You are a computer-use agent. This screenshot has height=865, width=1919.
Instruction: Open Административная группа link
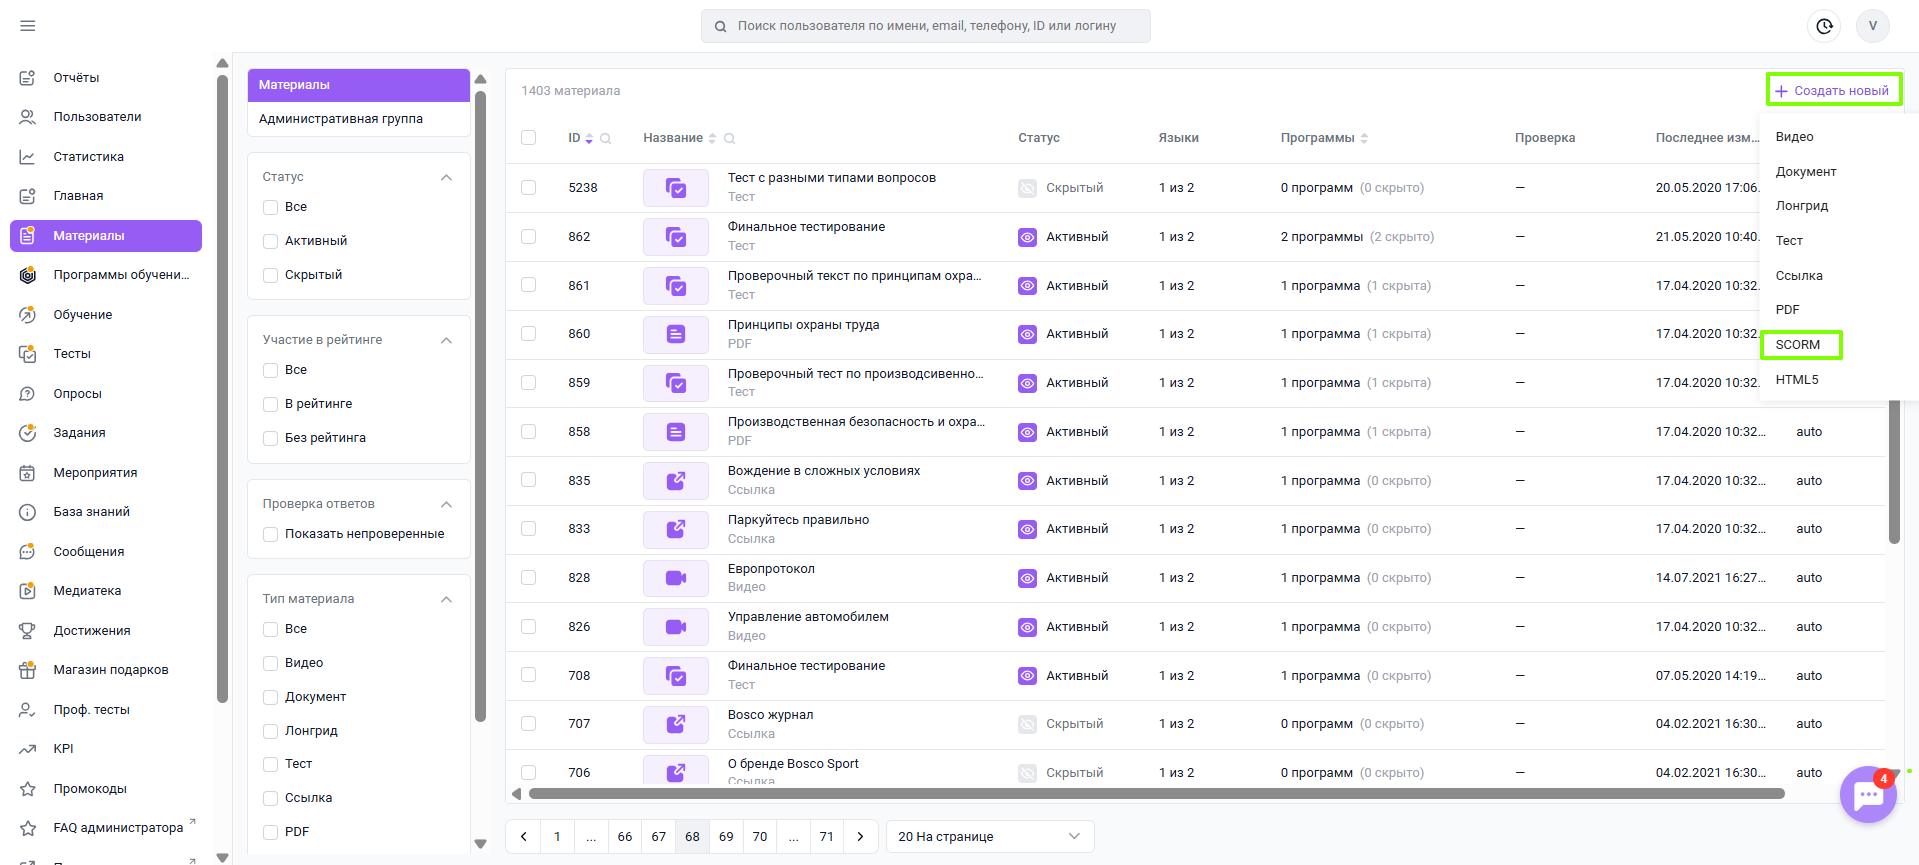[x=341, y=119]
